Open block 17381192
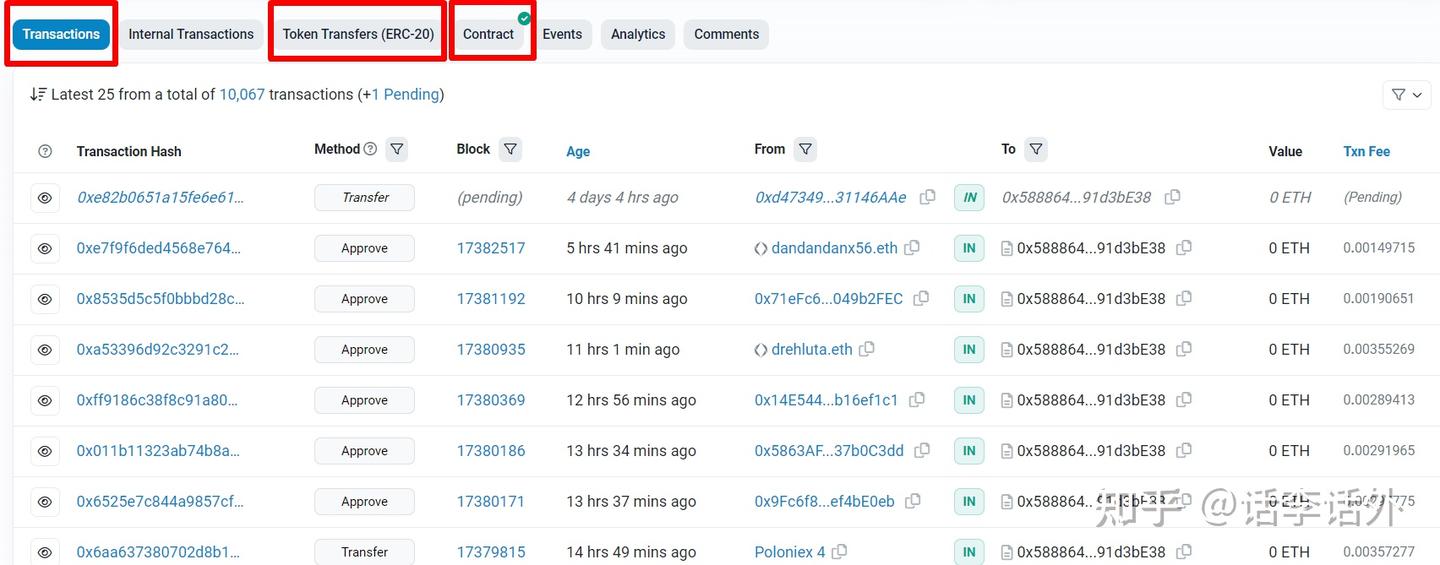Viewport: 1440px width, 565px height. click(x=491, y=299)
